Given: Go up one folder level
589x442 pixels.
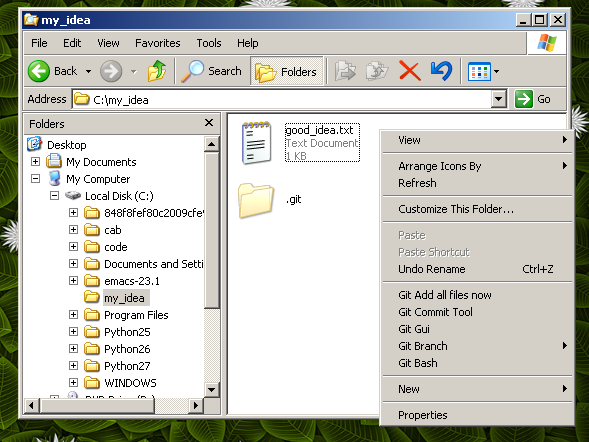Looking at the screenshot, I should (157, 71).
